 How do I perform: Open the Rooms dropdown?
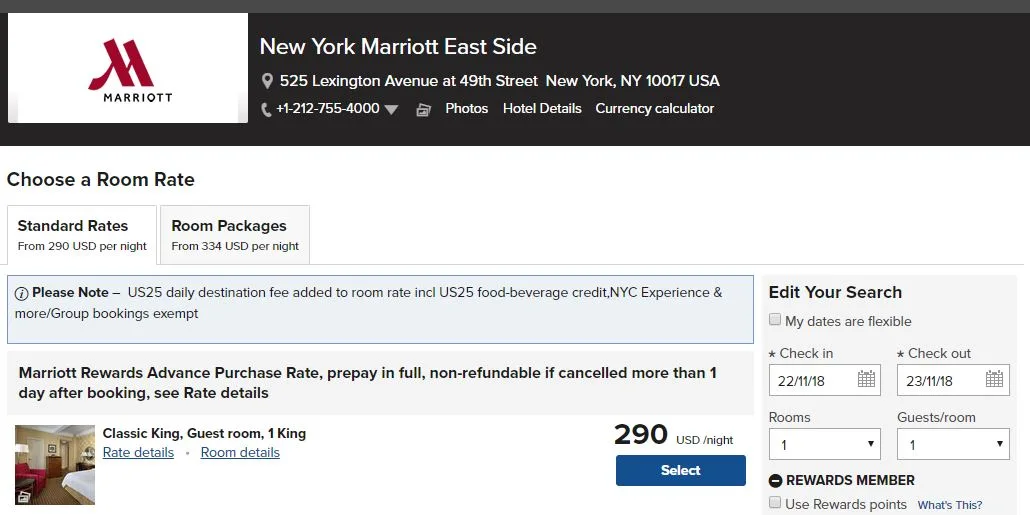824,444
